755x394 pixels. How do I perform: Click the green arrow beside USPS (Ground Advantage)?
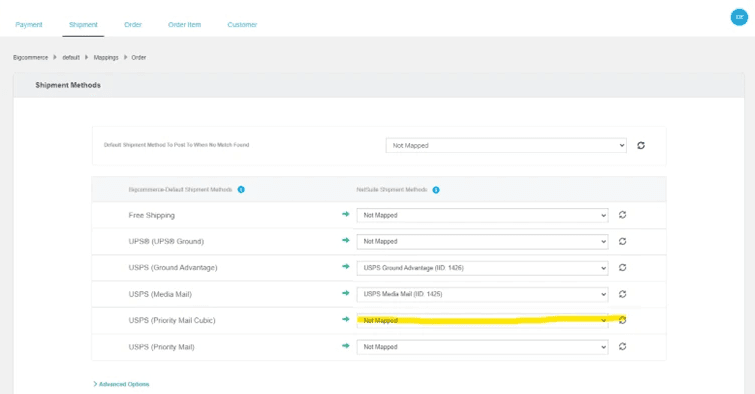[x=346, y=266]
